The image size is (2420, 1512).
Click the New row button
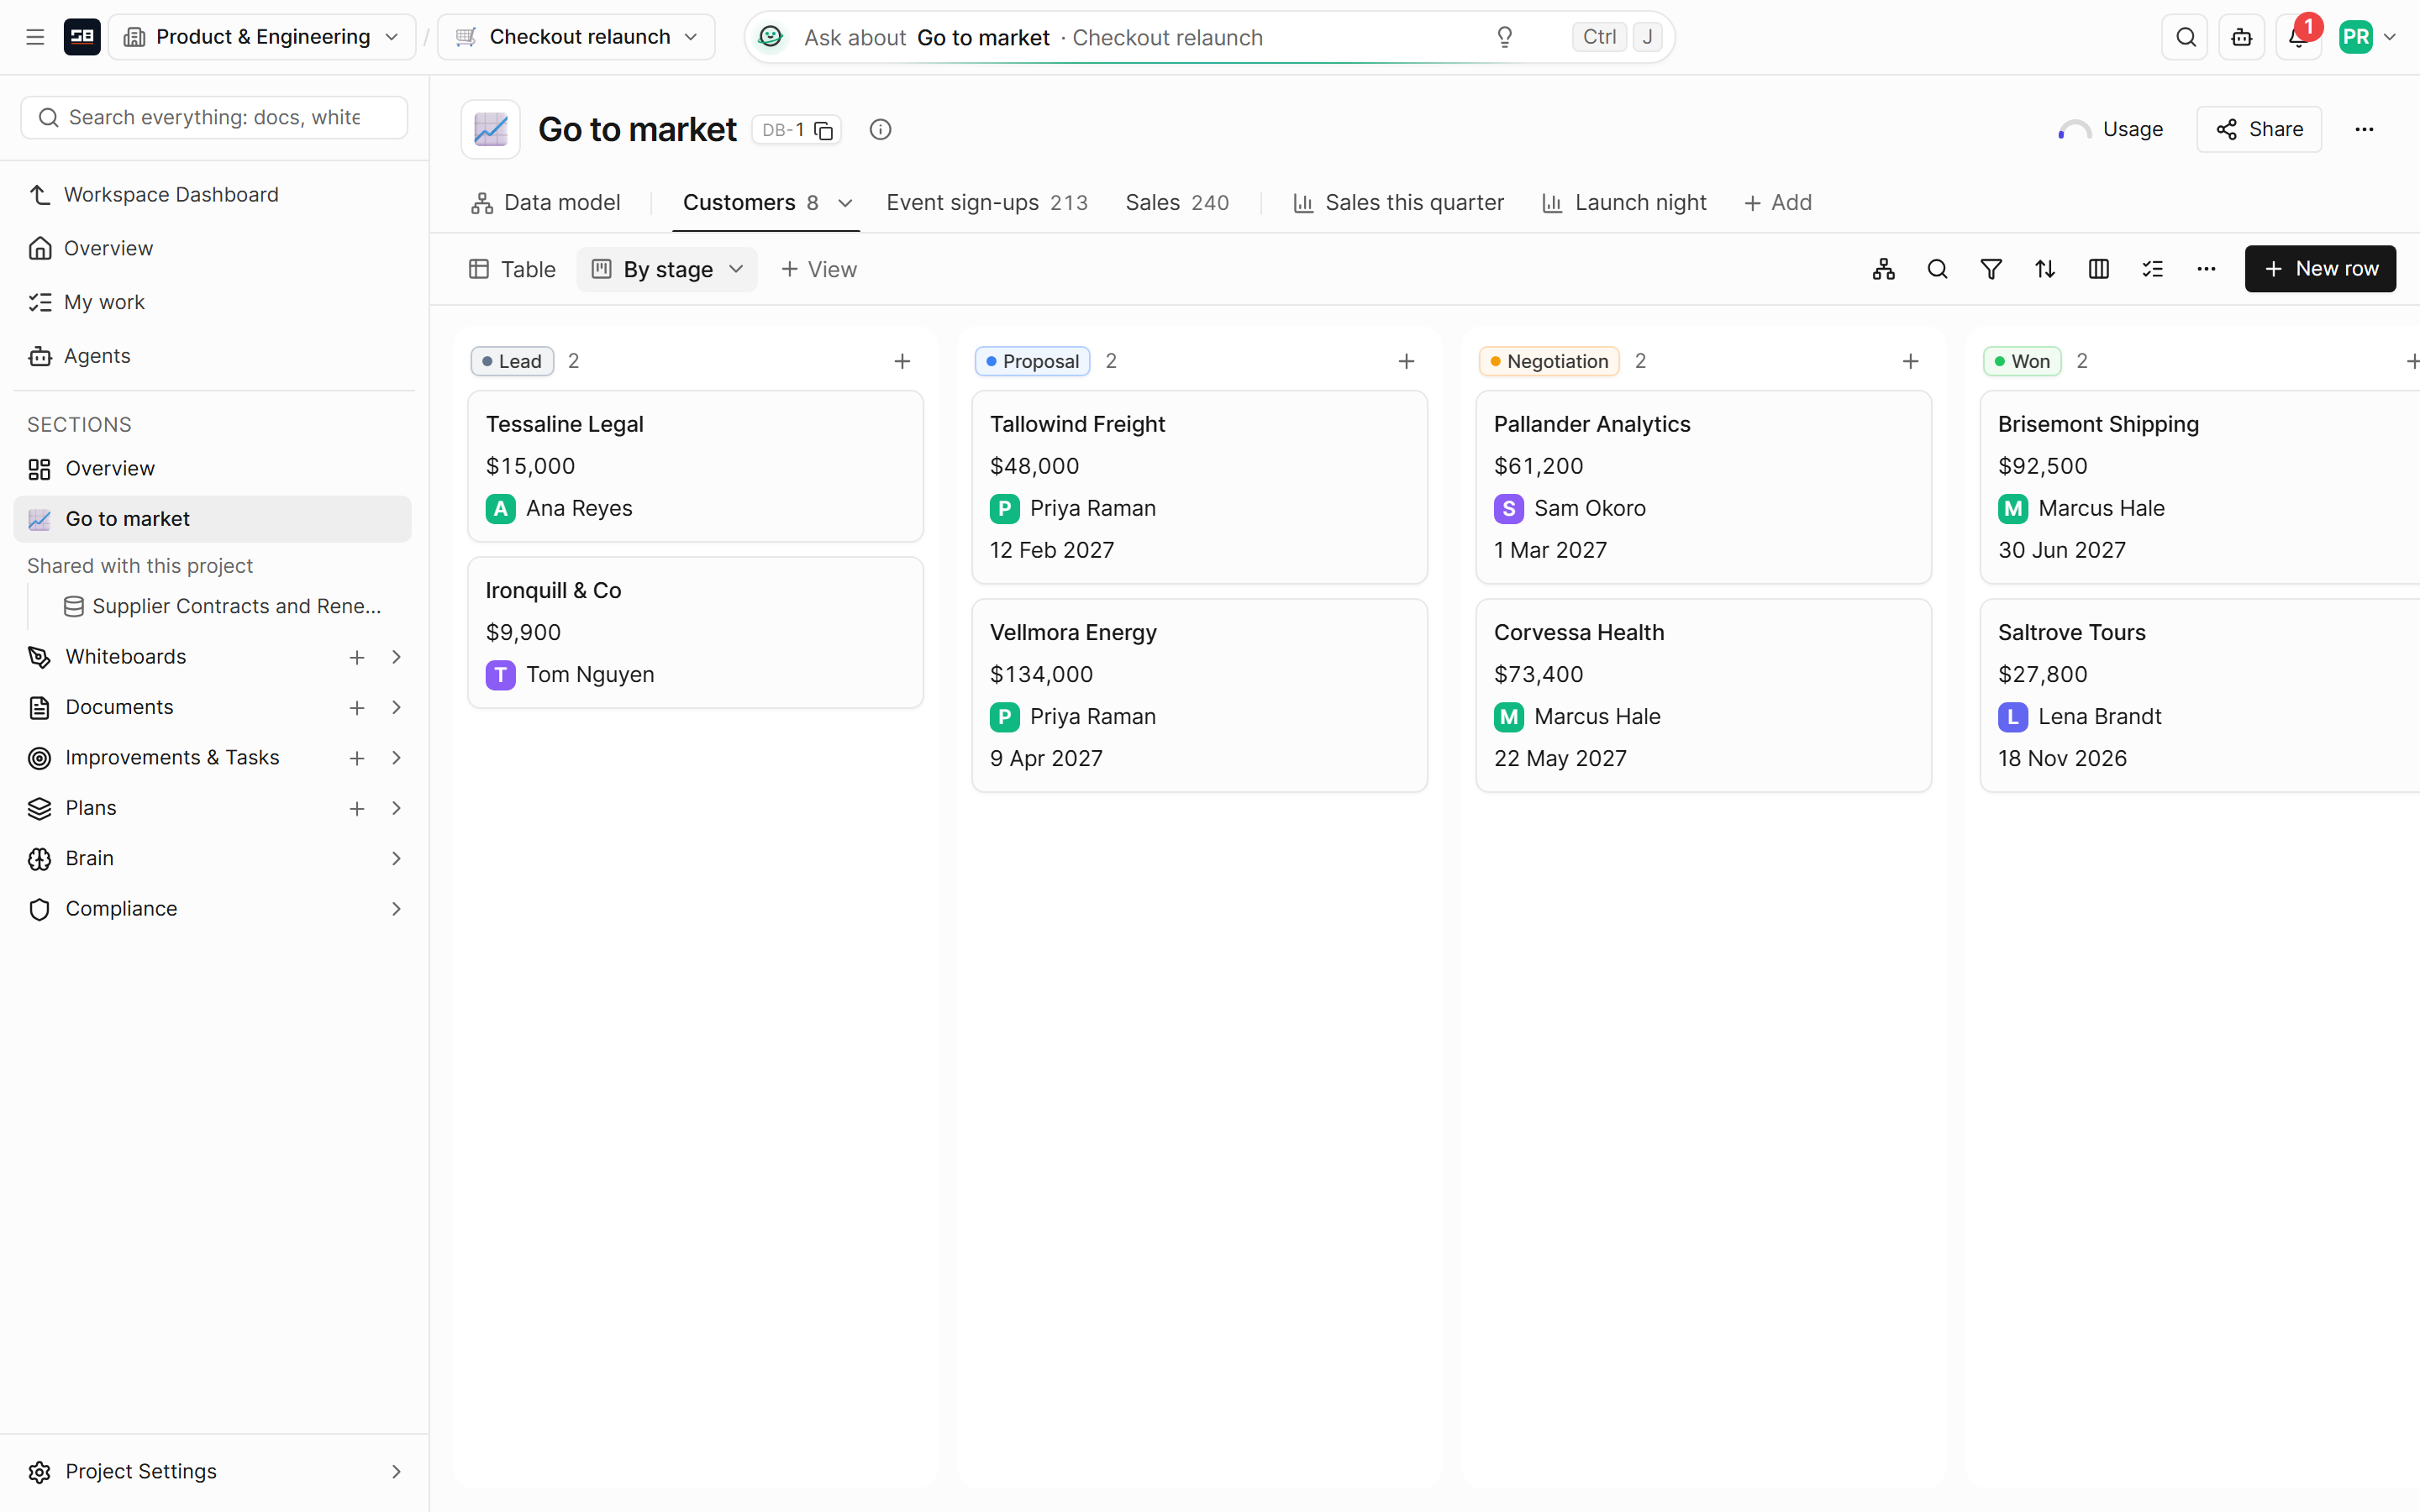[2320, 269]
